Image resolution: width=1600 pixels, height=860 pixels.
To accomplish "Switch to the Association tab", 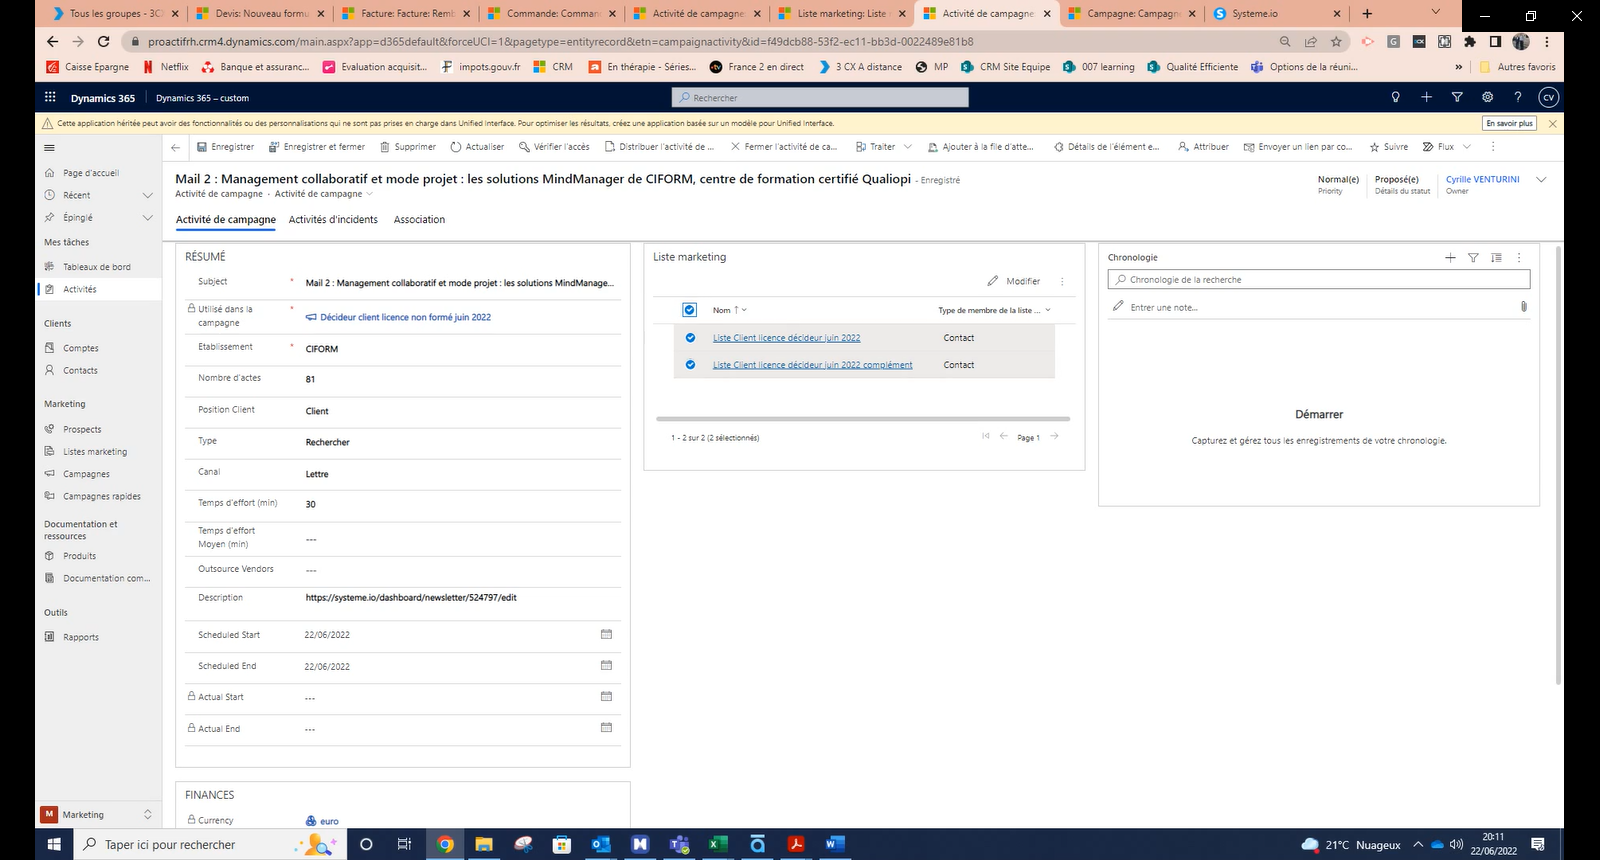I will pos(419,220).
